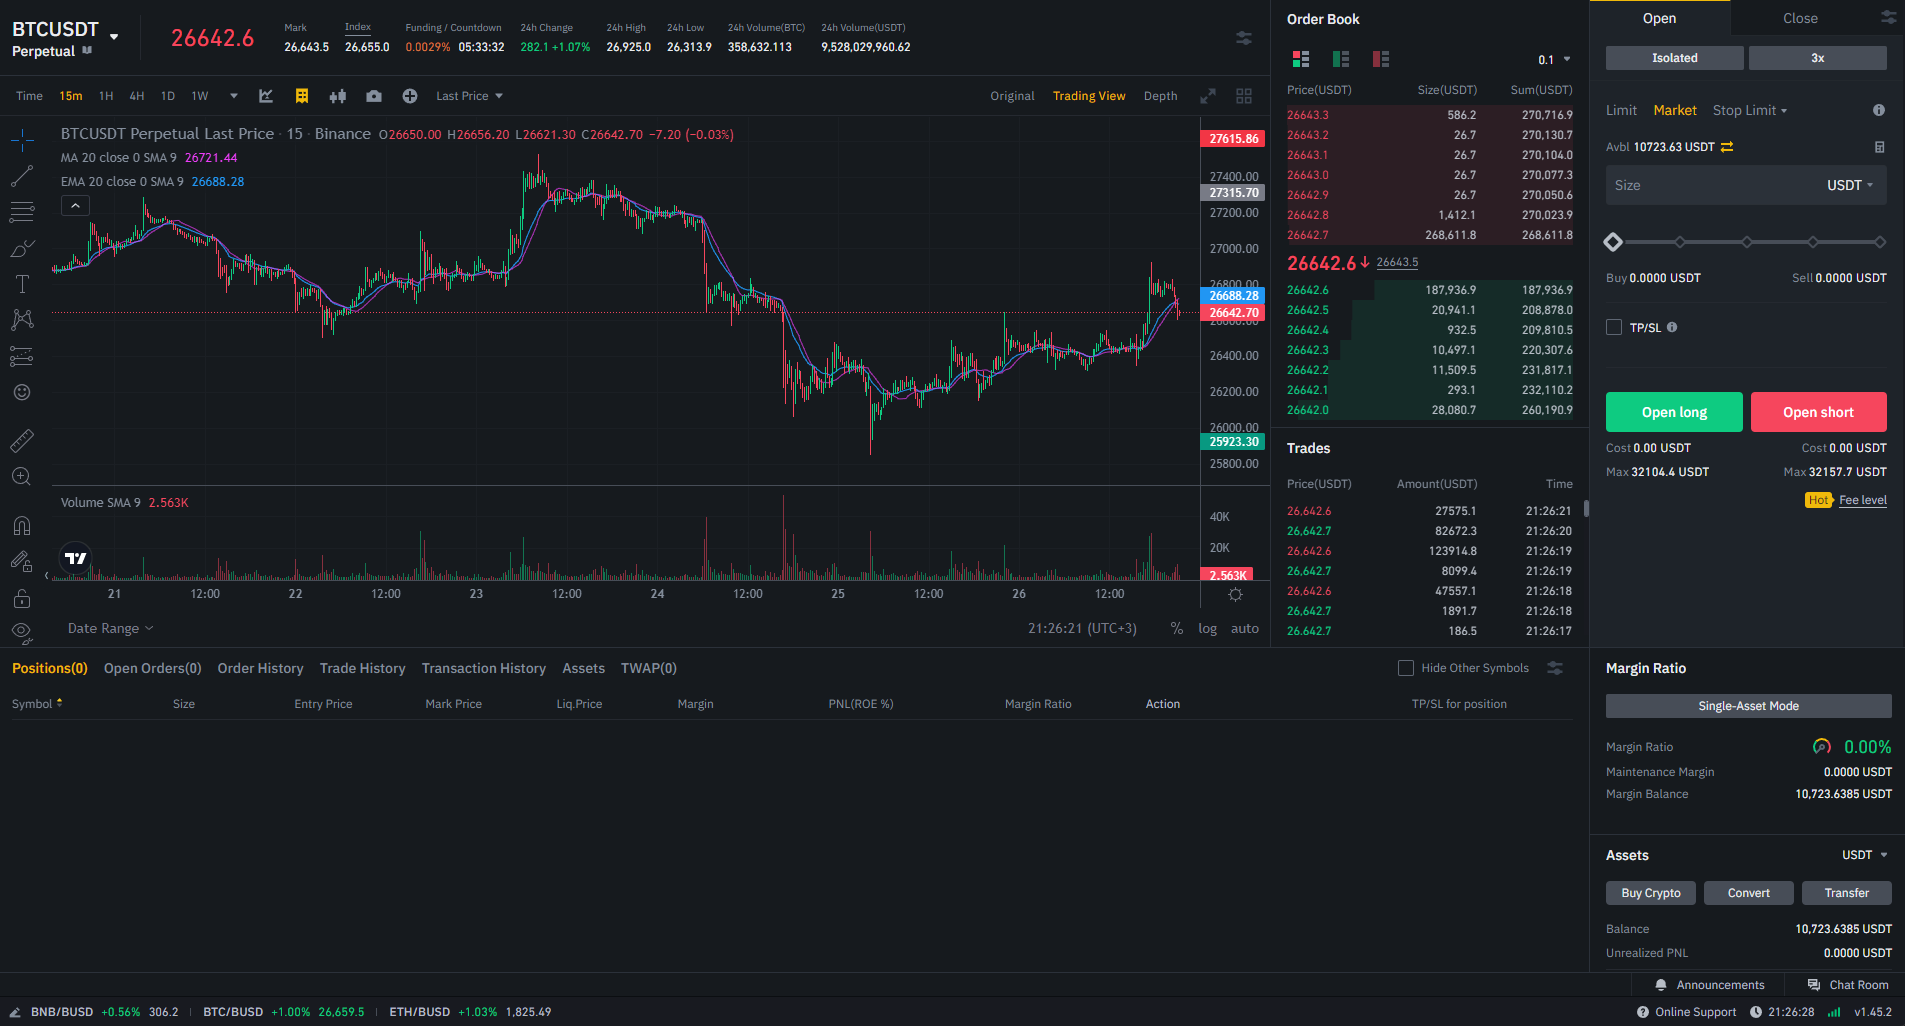Select the 1H time interval
The width and height of the screenshot is (1905, 1026).
point(106,96)
